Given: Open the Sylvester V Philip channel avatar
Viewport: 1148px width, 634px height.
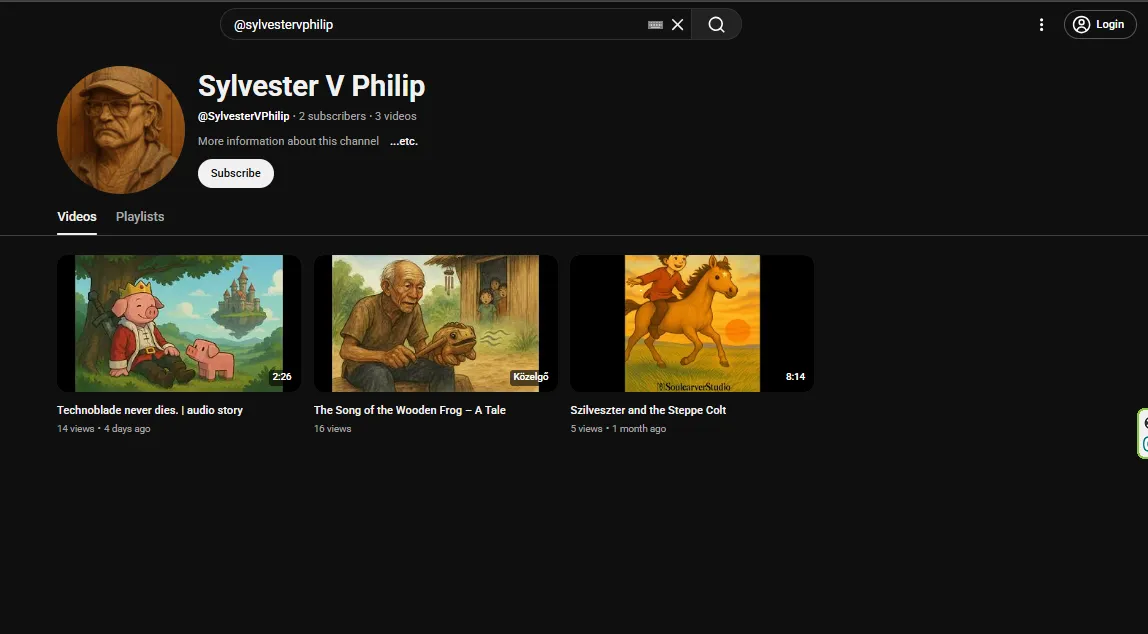Looking at the screenshot, I should pos(120,130).
